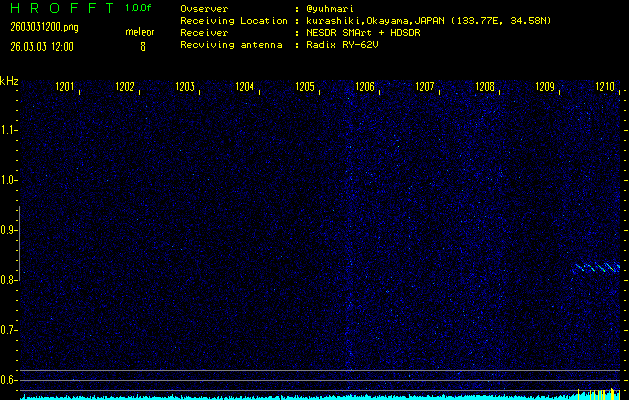This screenshot has width=629, height=400.
Task: Select the meteor count value 8
Action: (142, 46)
